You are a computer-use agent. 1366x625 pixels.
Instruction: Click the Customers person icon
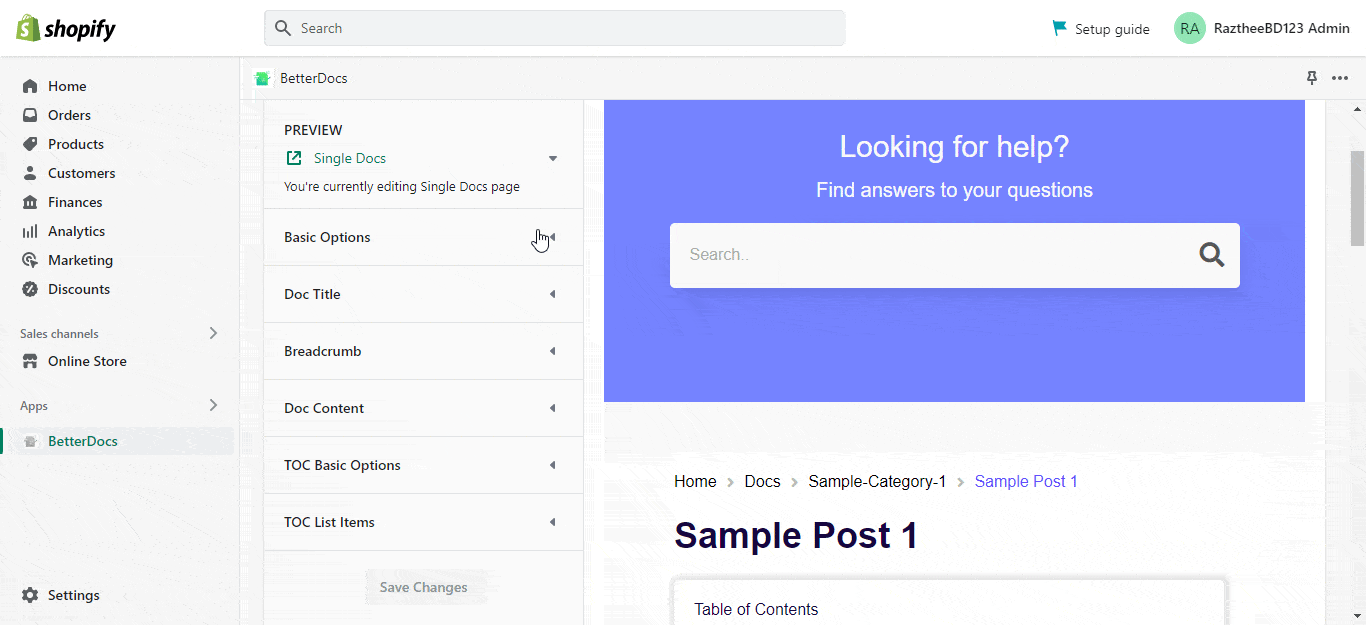[x=30, y=173]
